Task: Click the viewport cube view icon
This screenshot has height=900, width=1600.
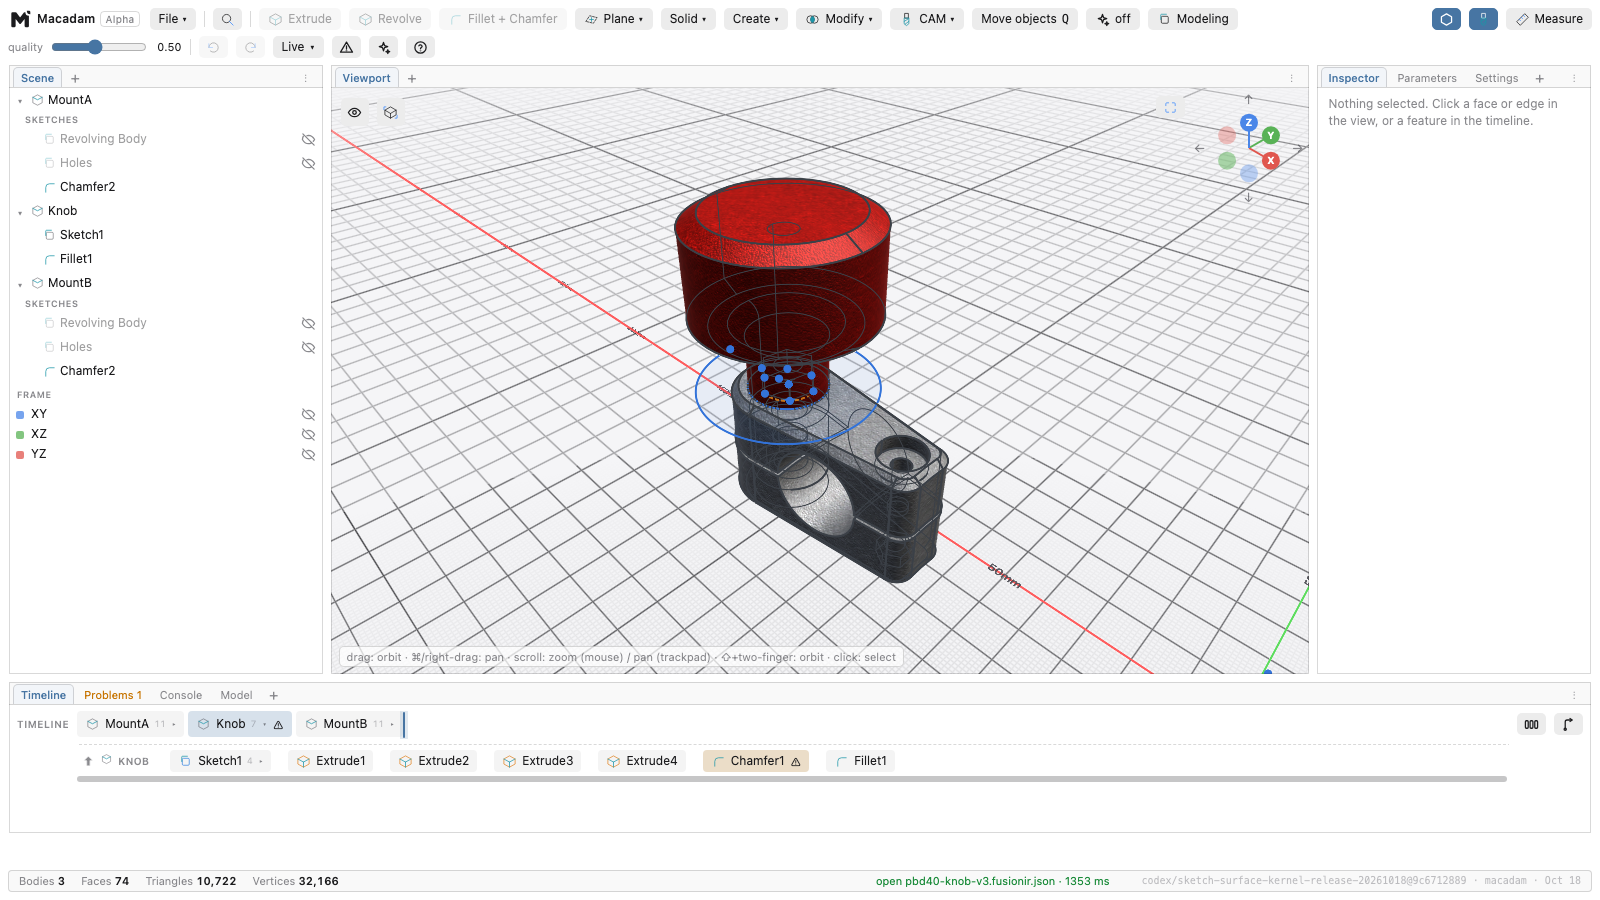Action: pos(391,113)
